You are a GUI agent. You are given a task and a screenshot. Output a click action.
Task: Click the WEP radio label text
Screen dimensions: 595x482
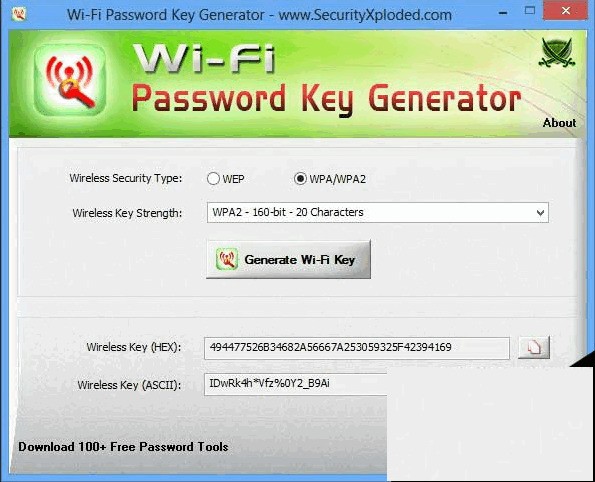[x=233, y=179]
